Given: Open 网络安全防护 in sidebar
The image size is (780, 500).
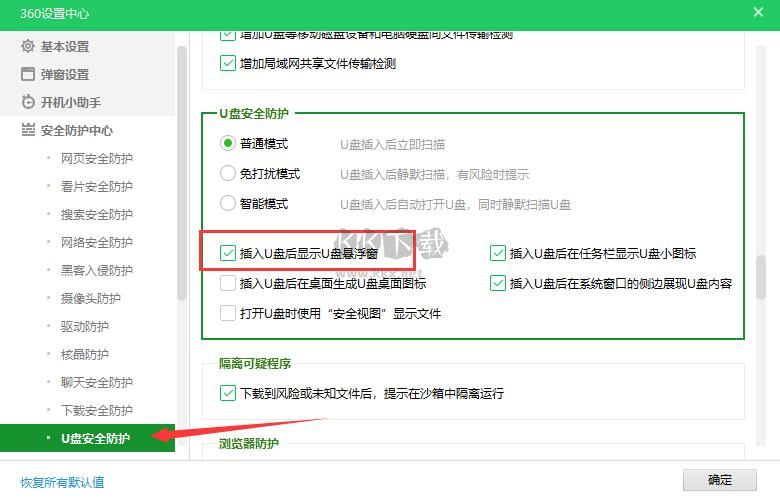Looking at the screenshot, I should coord(97,242).
